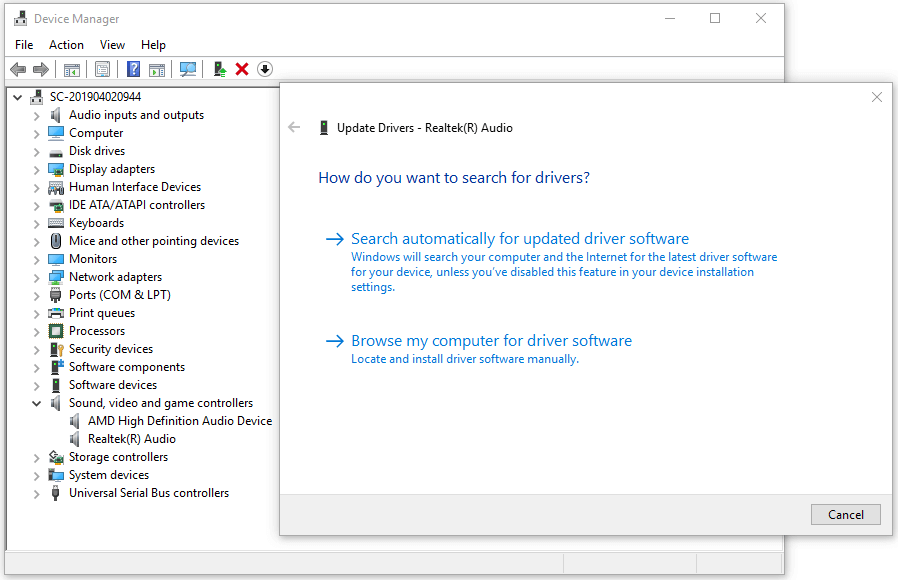Click the blue Help question mark toolbar icon

tap(133, 69)
